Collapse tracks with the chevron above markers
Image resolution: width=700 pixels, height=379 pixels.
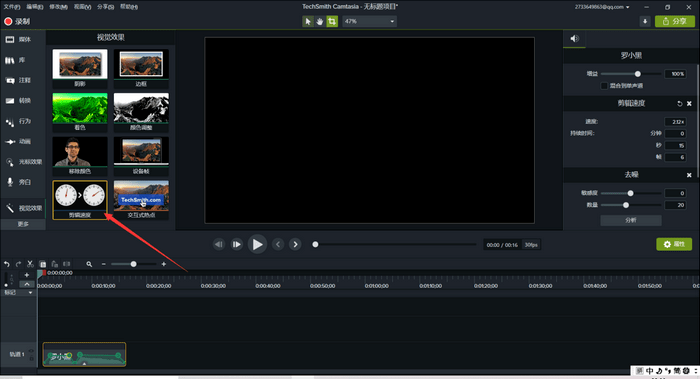27,284
